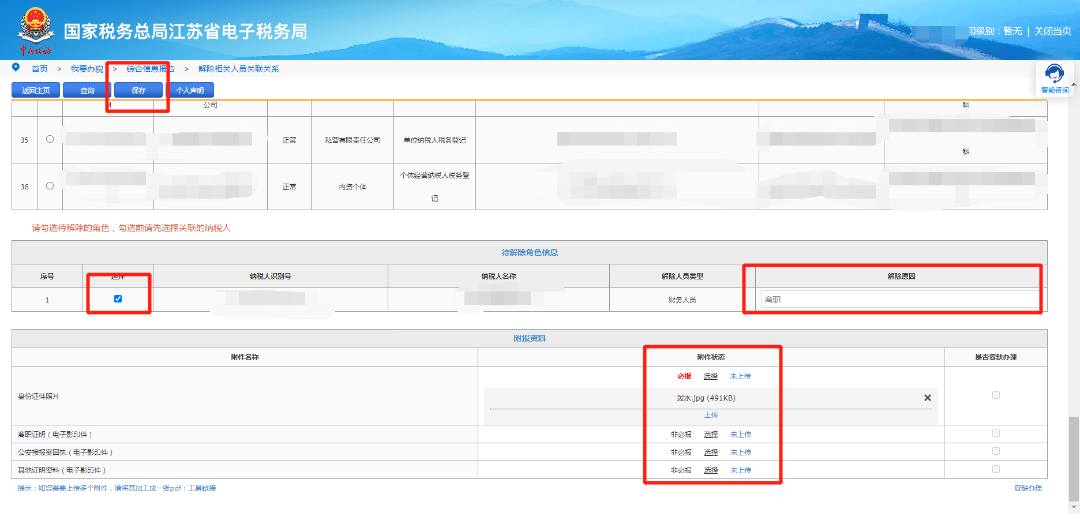This screenshot has height=519, width=1080.
Task: Click the 个体经营纳税人税务登记 cell
Action: (434, 186)
